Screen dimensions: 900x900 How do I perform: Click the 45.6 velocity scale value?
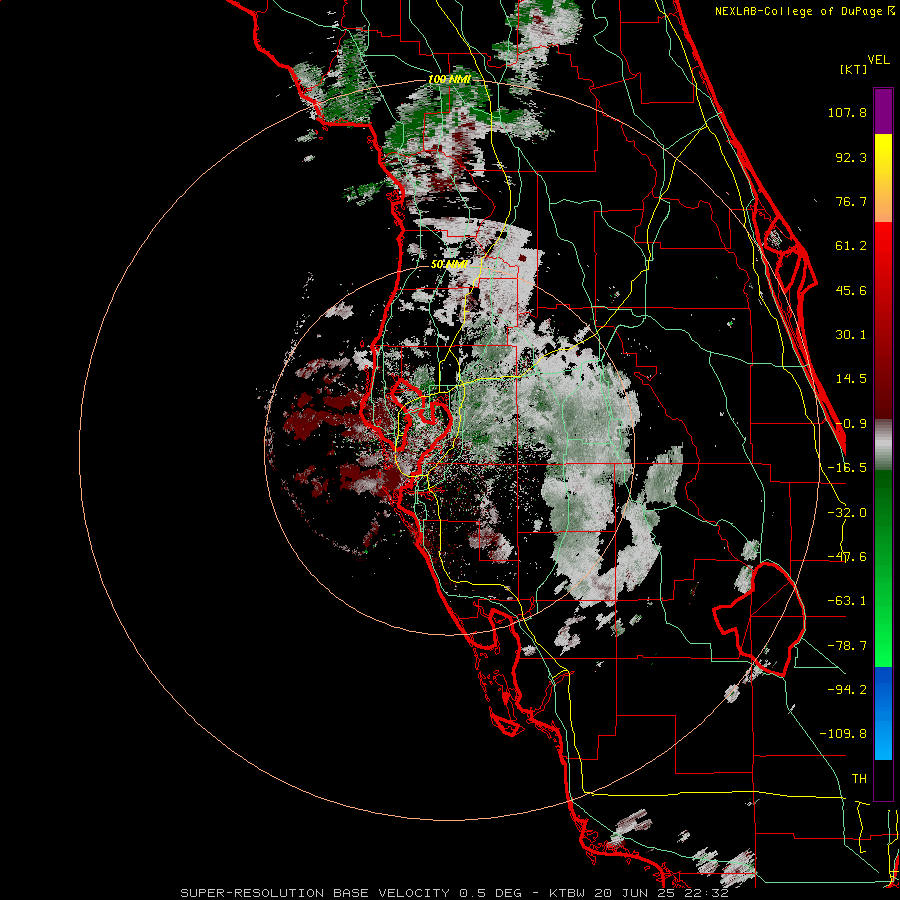click(851, 290)
